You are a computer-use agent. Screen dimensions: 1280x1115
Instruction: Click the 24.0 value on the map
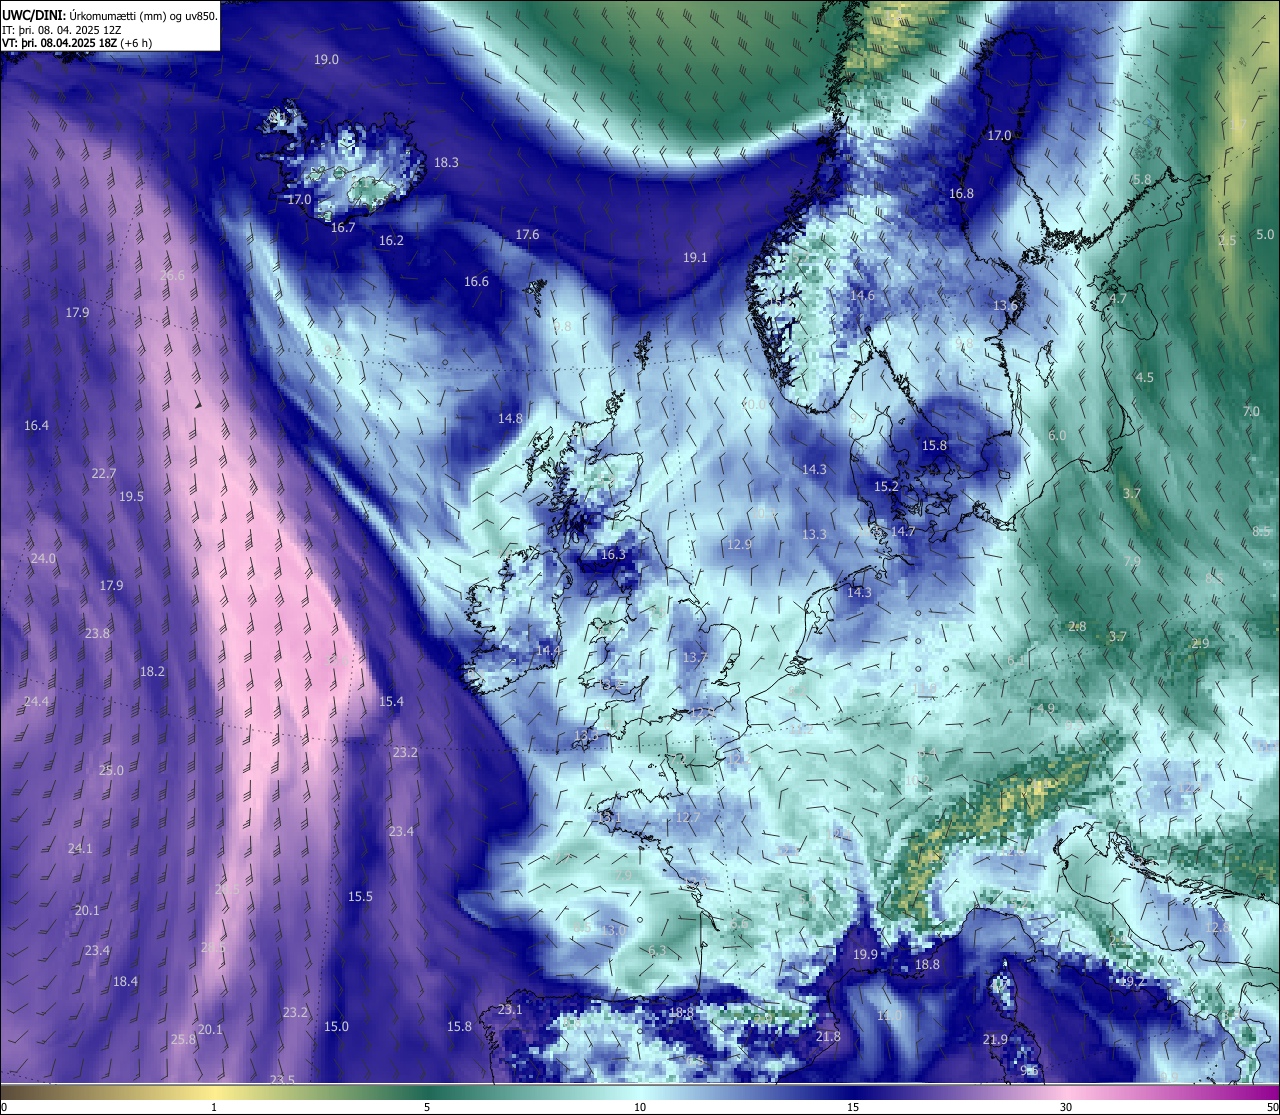[x=43, y=559]
